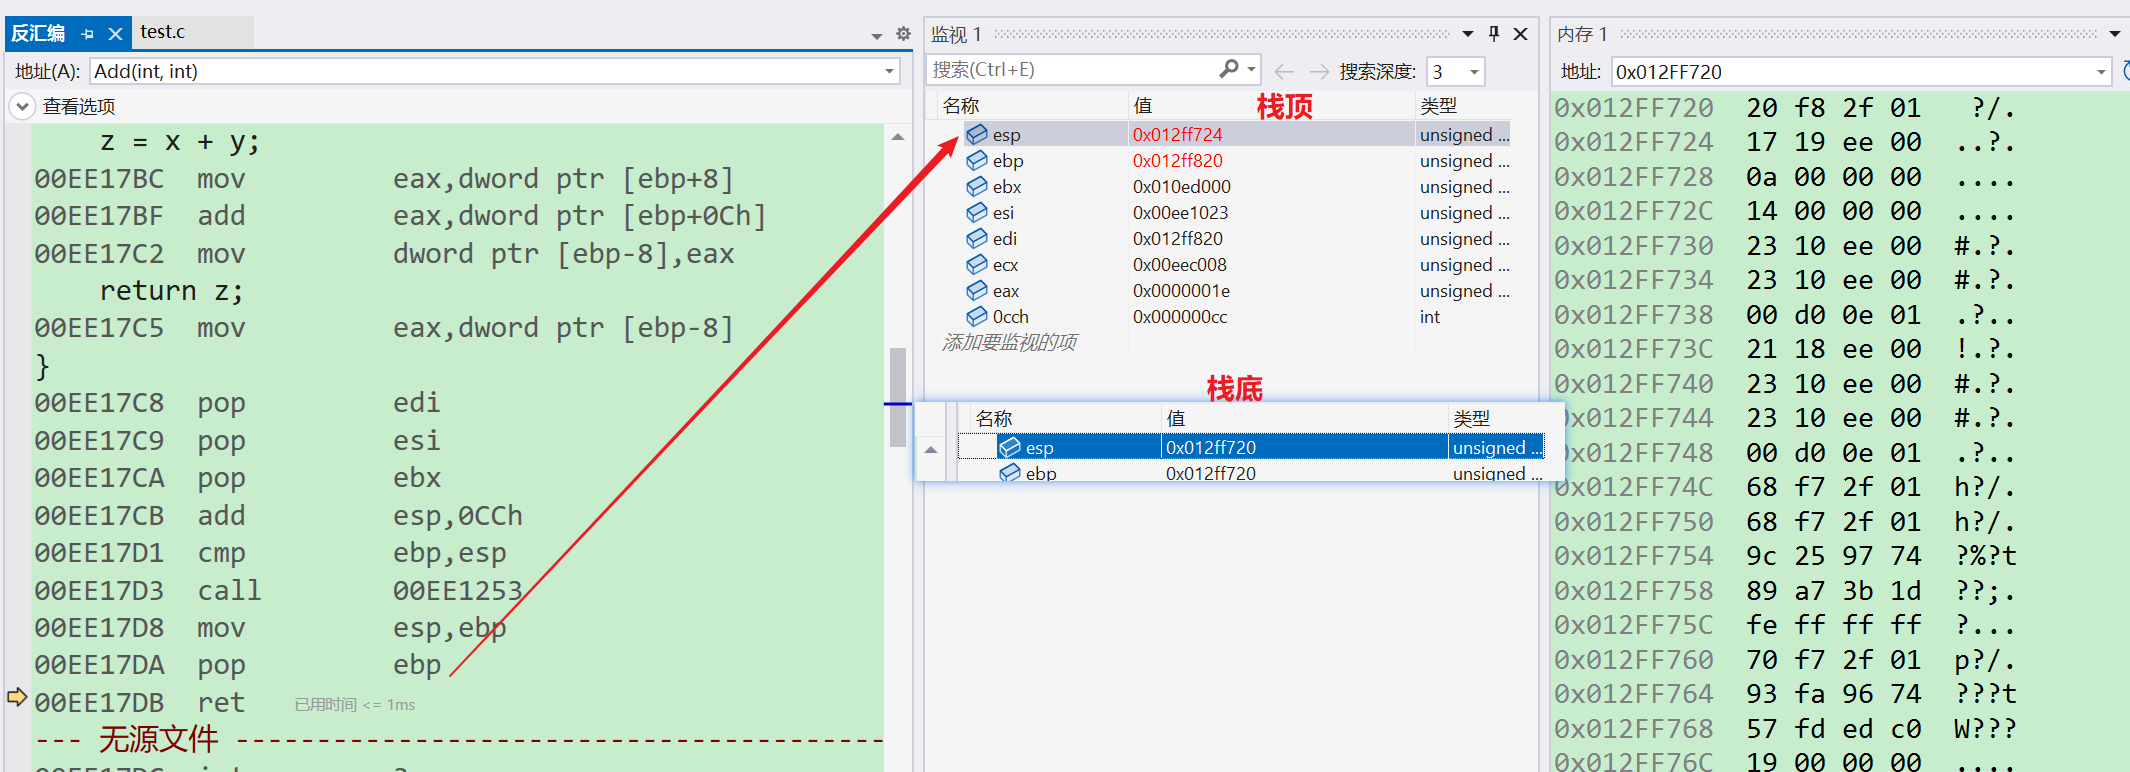Click the watch search magnifier icon
The width and height of the screenshot is (2130, 772).
pos(1229,69)
